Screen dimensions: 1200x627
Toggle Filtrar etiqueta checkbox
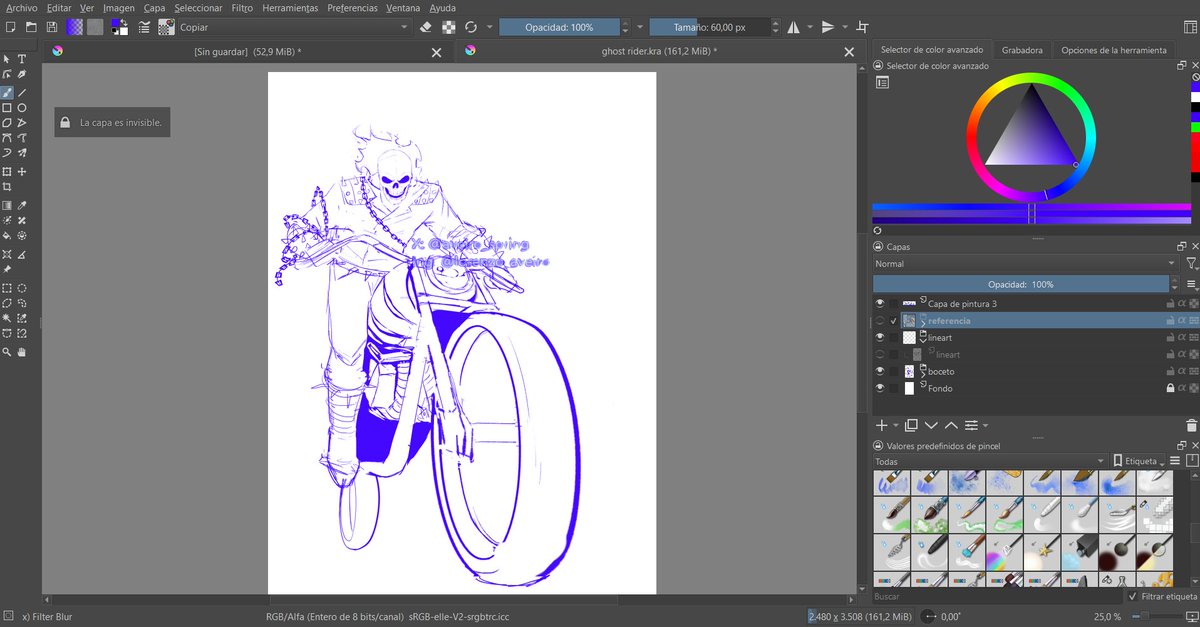click(1132, 596)
